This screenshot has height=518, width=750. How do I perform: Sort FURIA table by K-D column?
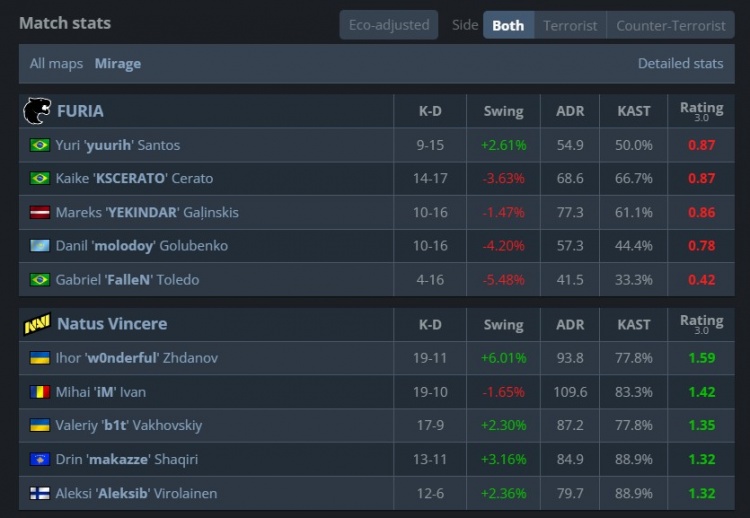[430, 111]
